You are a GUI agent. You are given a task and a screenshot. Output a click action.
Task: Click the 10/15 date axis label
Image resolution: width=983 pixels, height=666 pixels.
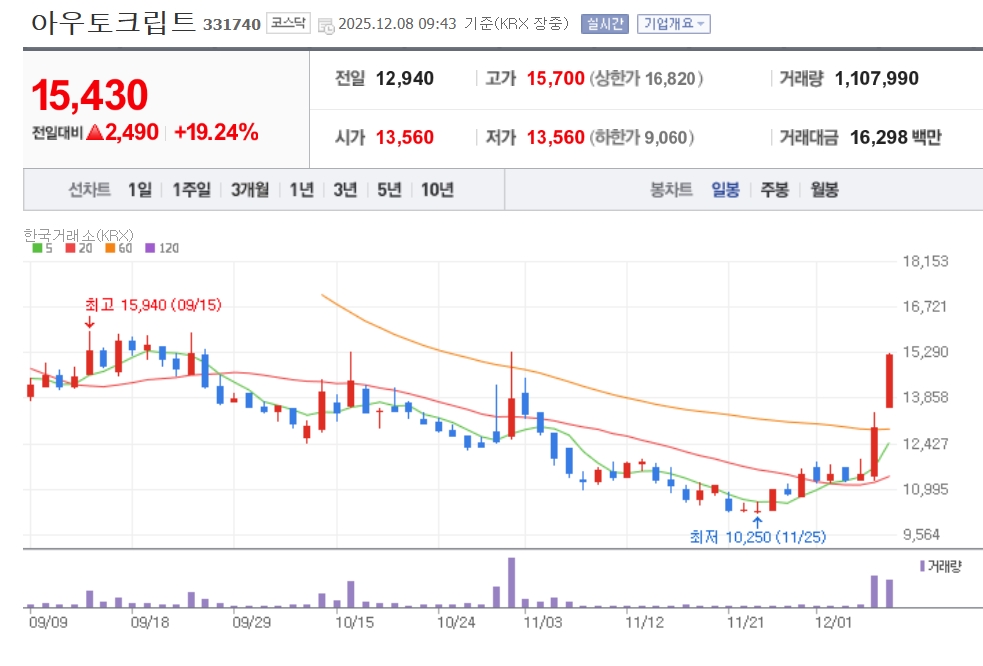pos(354,623)
